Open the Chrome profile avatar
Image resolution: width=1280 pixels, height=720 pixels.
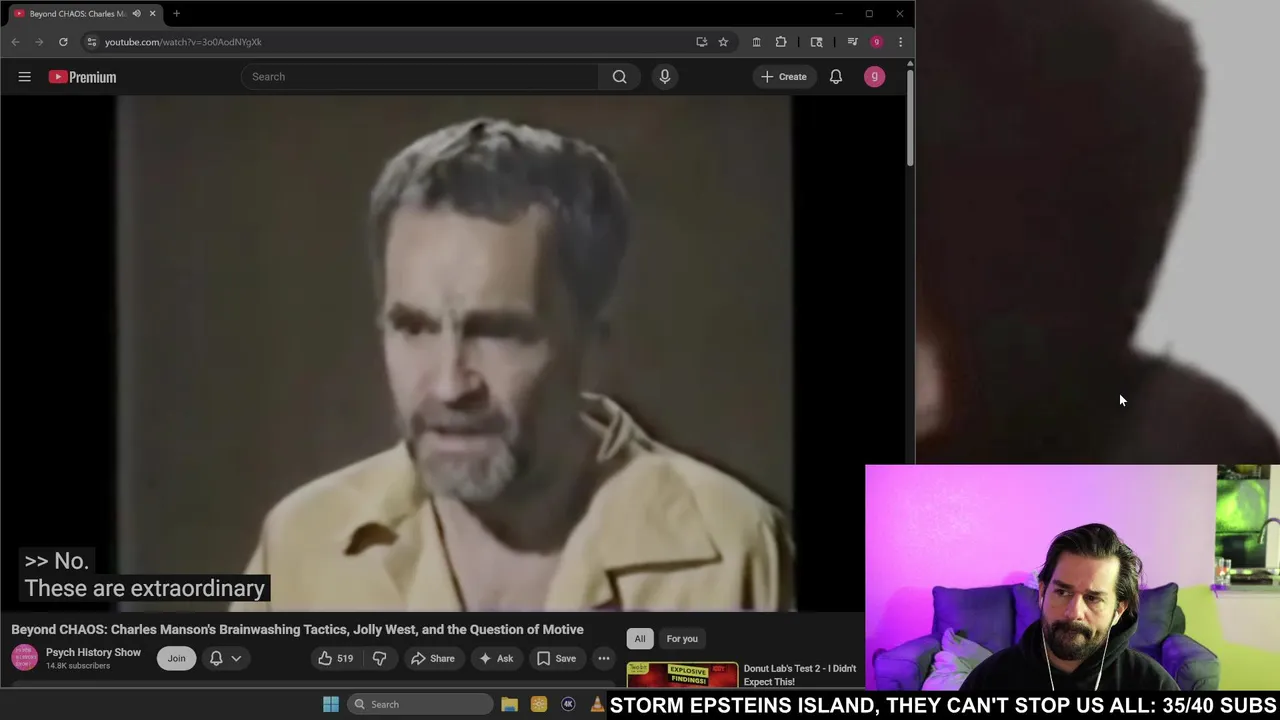click(x=877, y=42)
